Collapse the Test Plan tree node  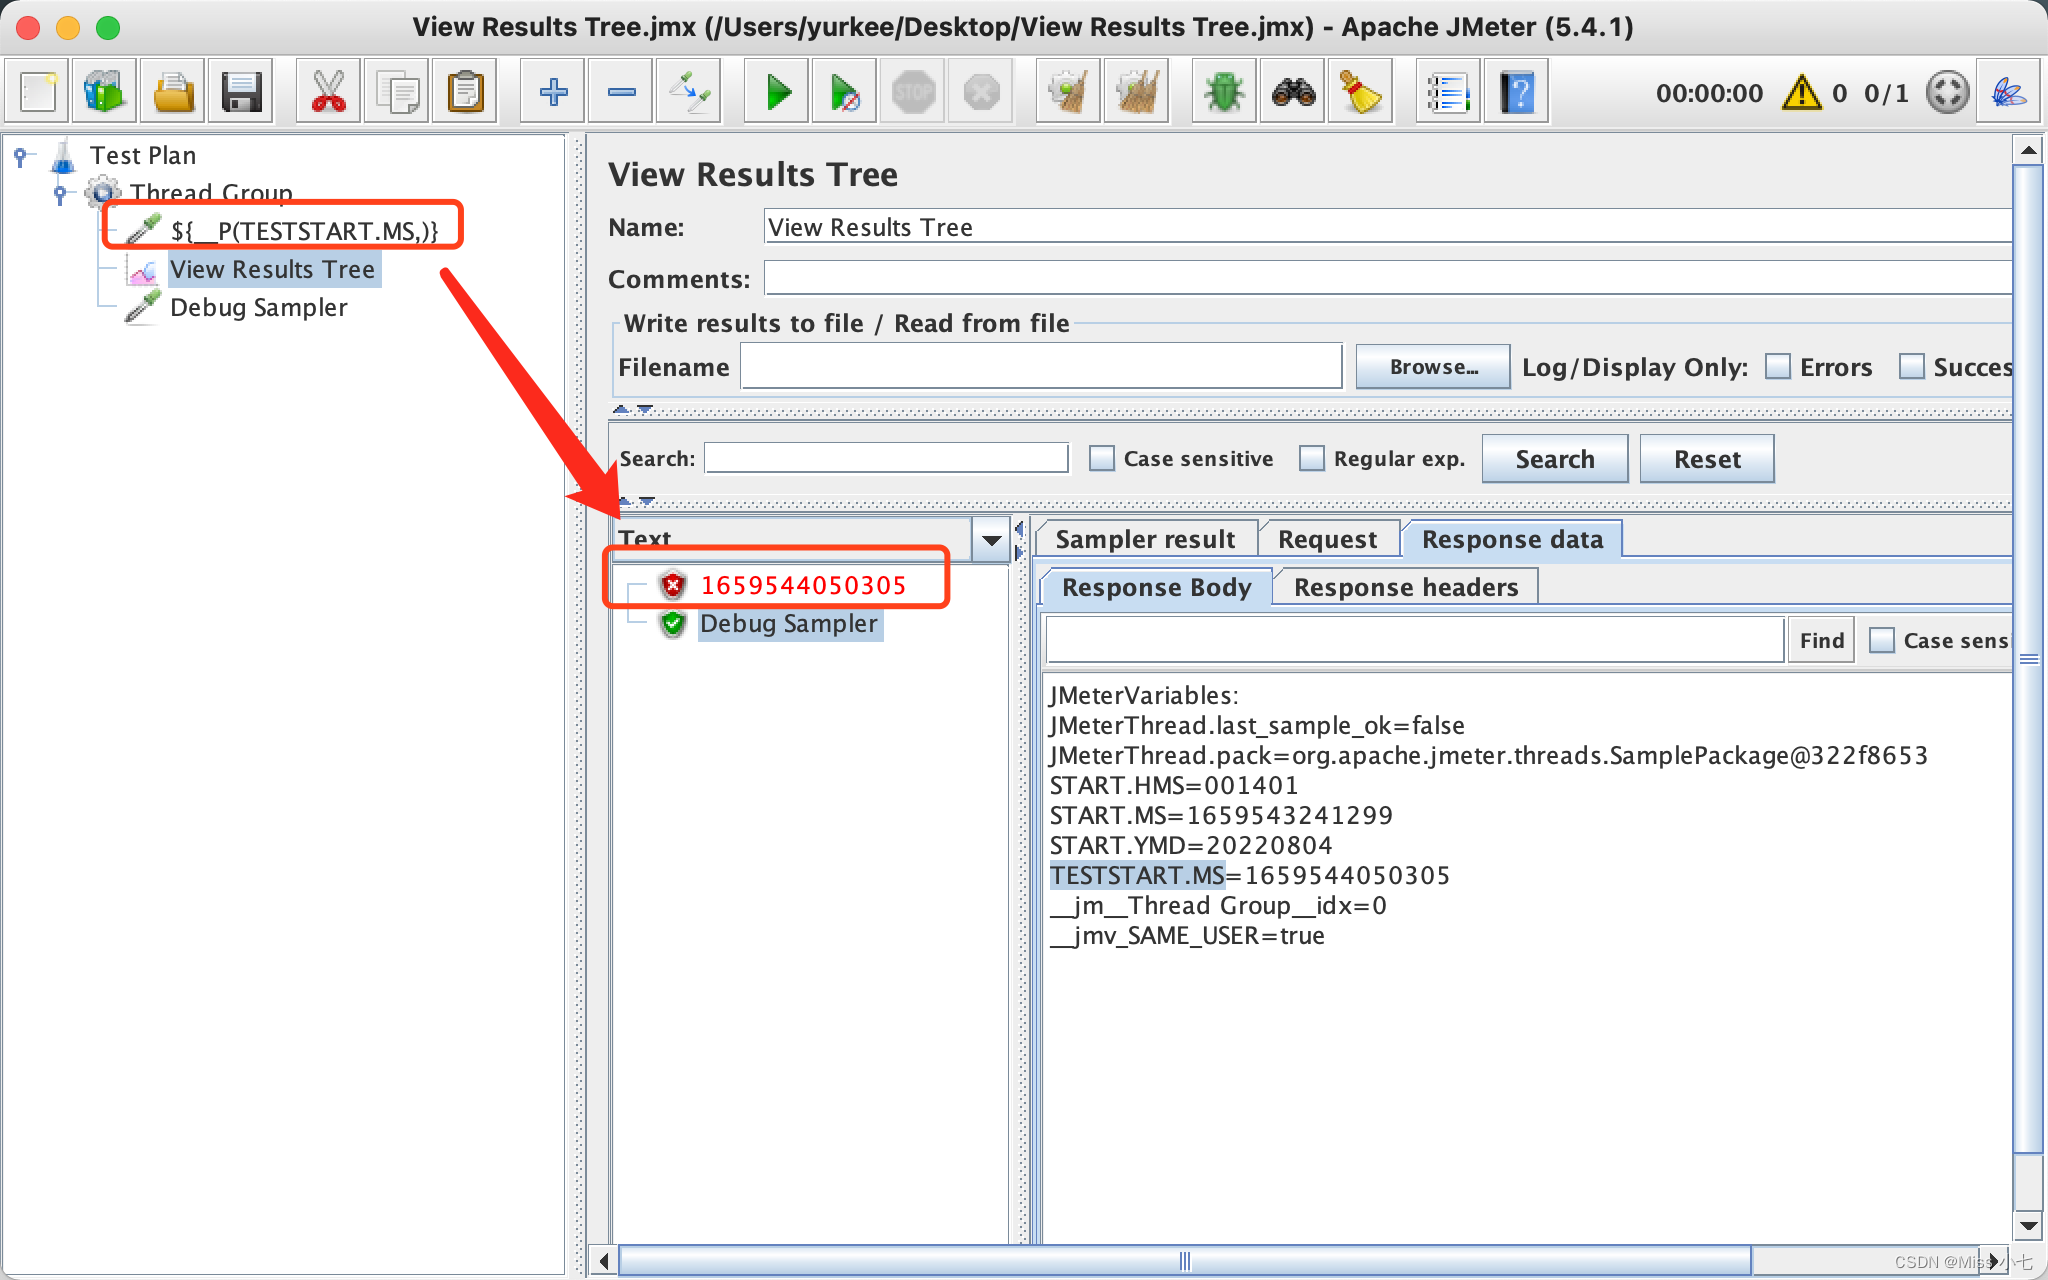[20, 155]
